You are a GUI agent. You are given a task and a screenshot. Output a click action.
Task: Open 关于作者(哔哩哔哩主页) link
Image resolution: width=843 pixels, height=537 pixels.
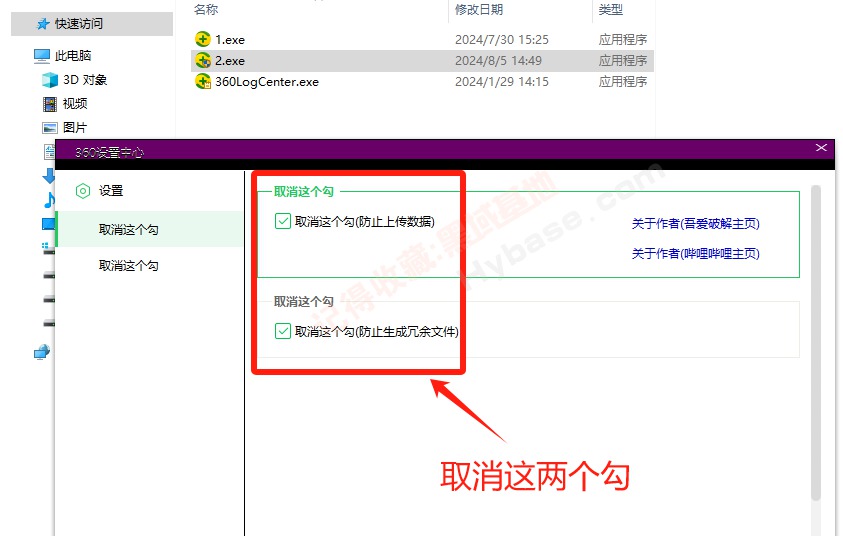[x=695, y=254]
